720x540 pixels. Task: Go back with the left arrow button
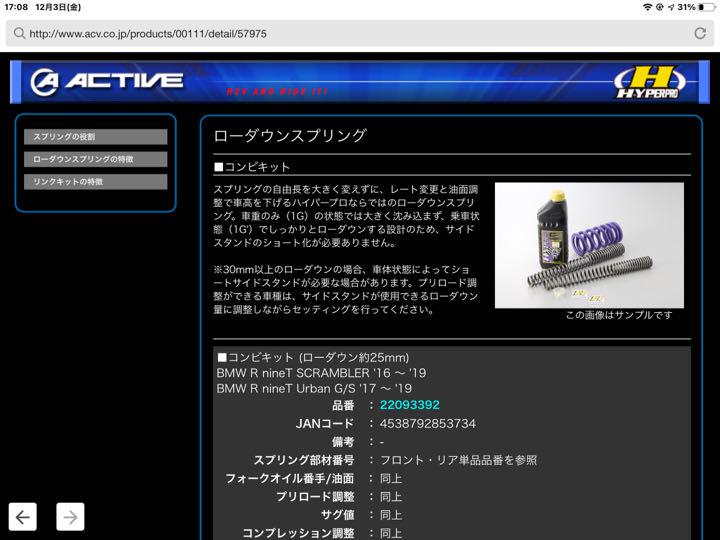tap(22, 517)
